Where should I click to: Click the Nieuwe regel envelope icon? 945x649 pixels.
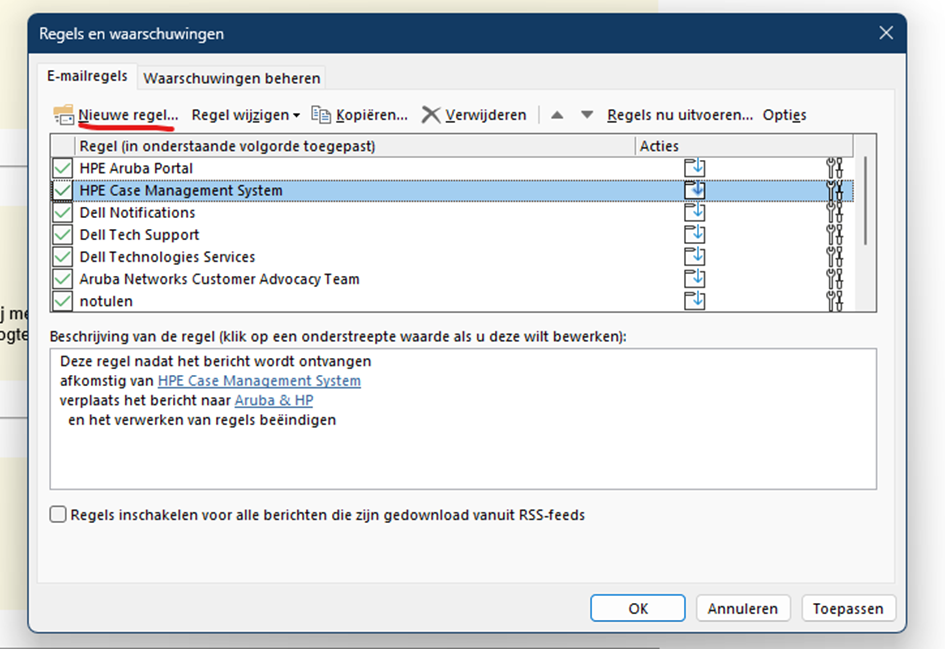63,115
